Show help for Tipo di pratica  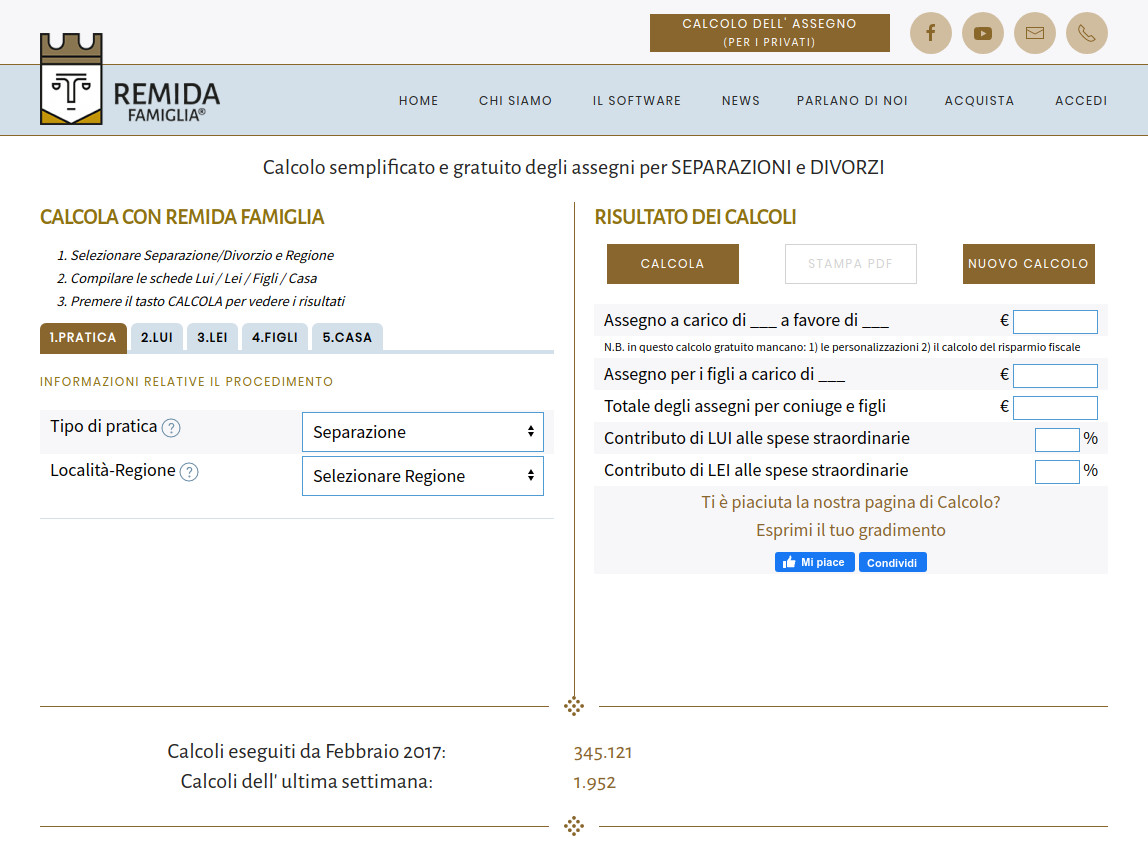171,428
